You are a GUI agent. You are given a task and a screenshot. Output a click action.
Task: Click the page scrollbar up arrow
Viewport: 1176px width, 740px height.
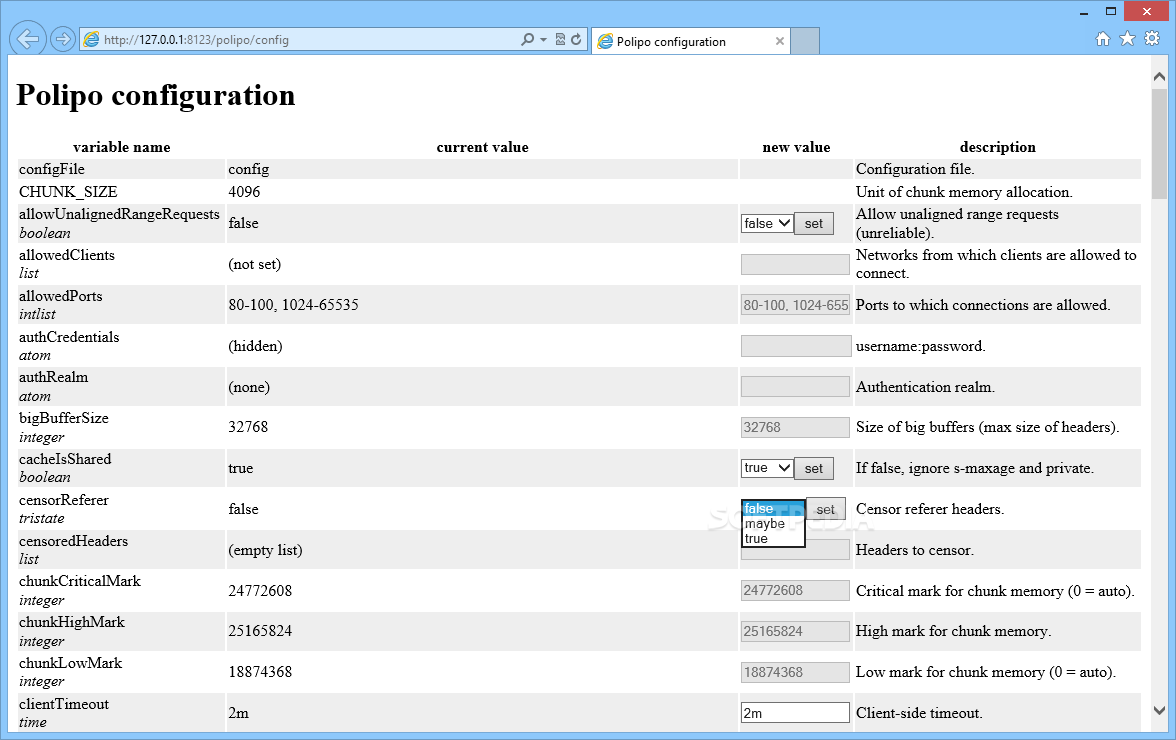point(1159,76)
